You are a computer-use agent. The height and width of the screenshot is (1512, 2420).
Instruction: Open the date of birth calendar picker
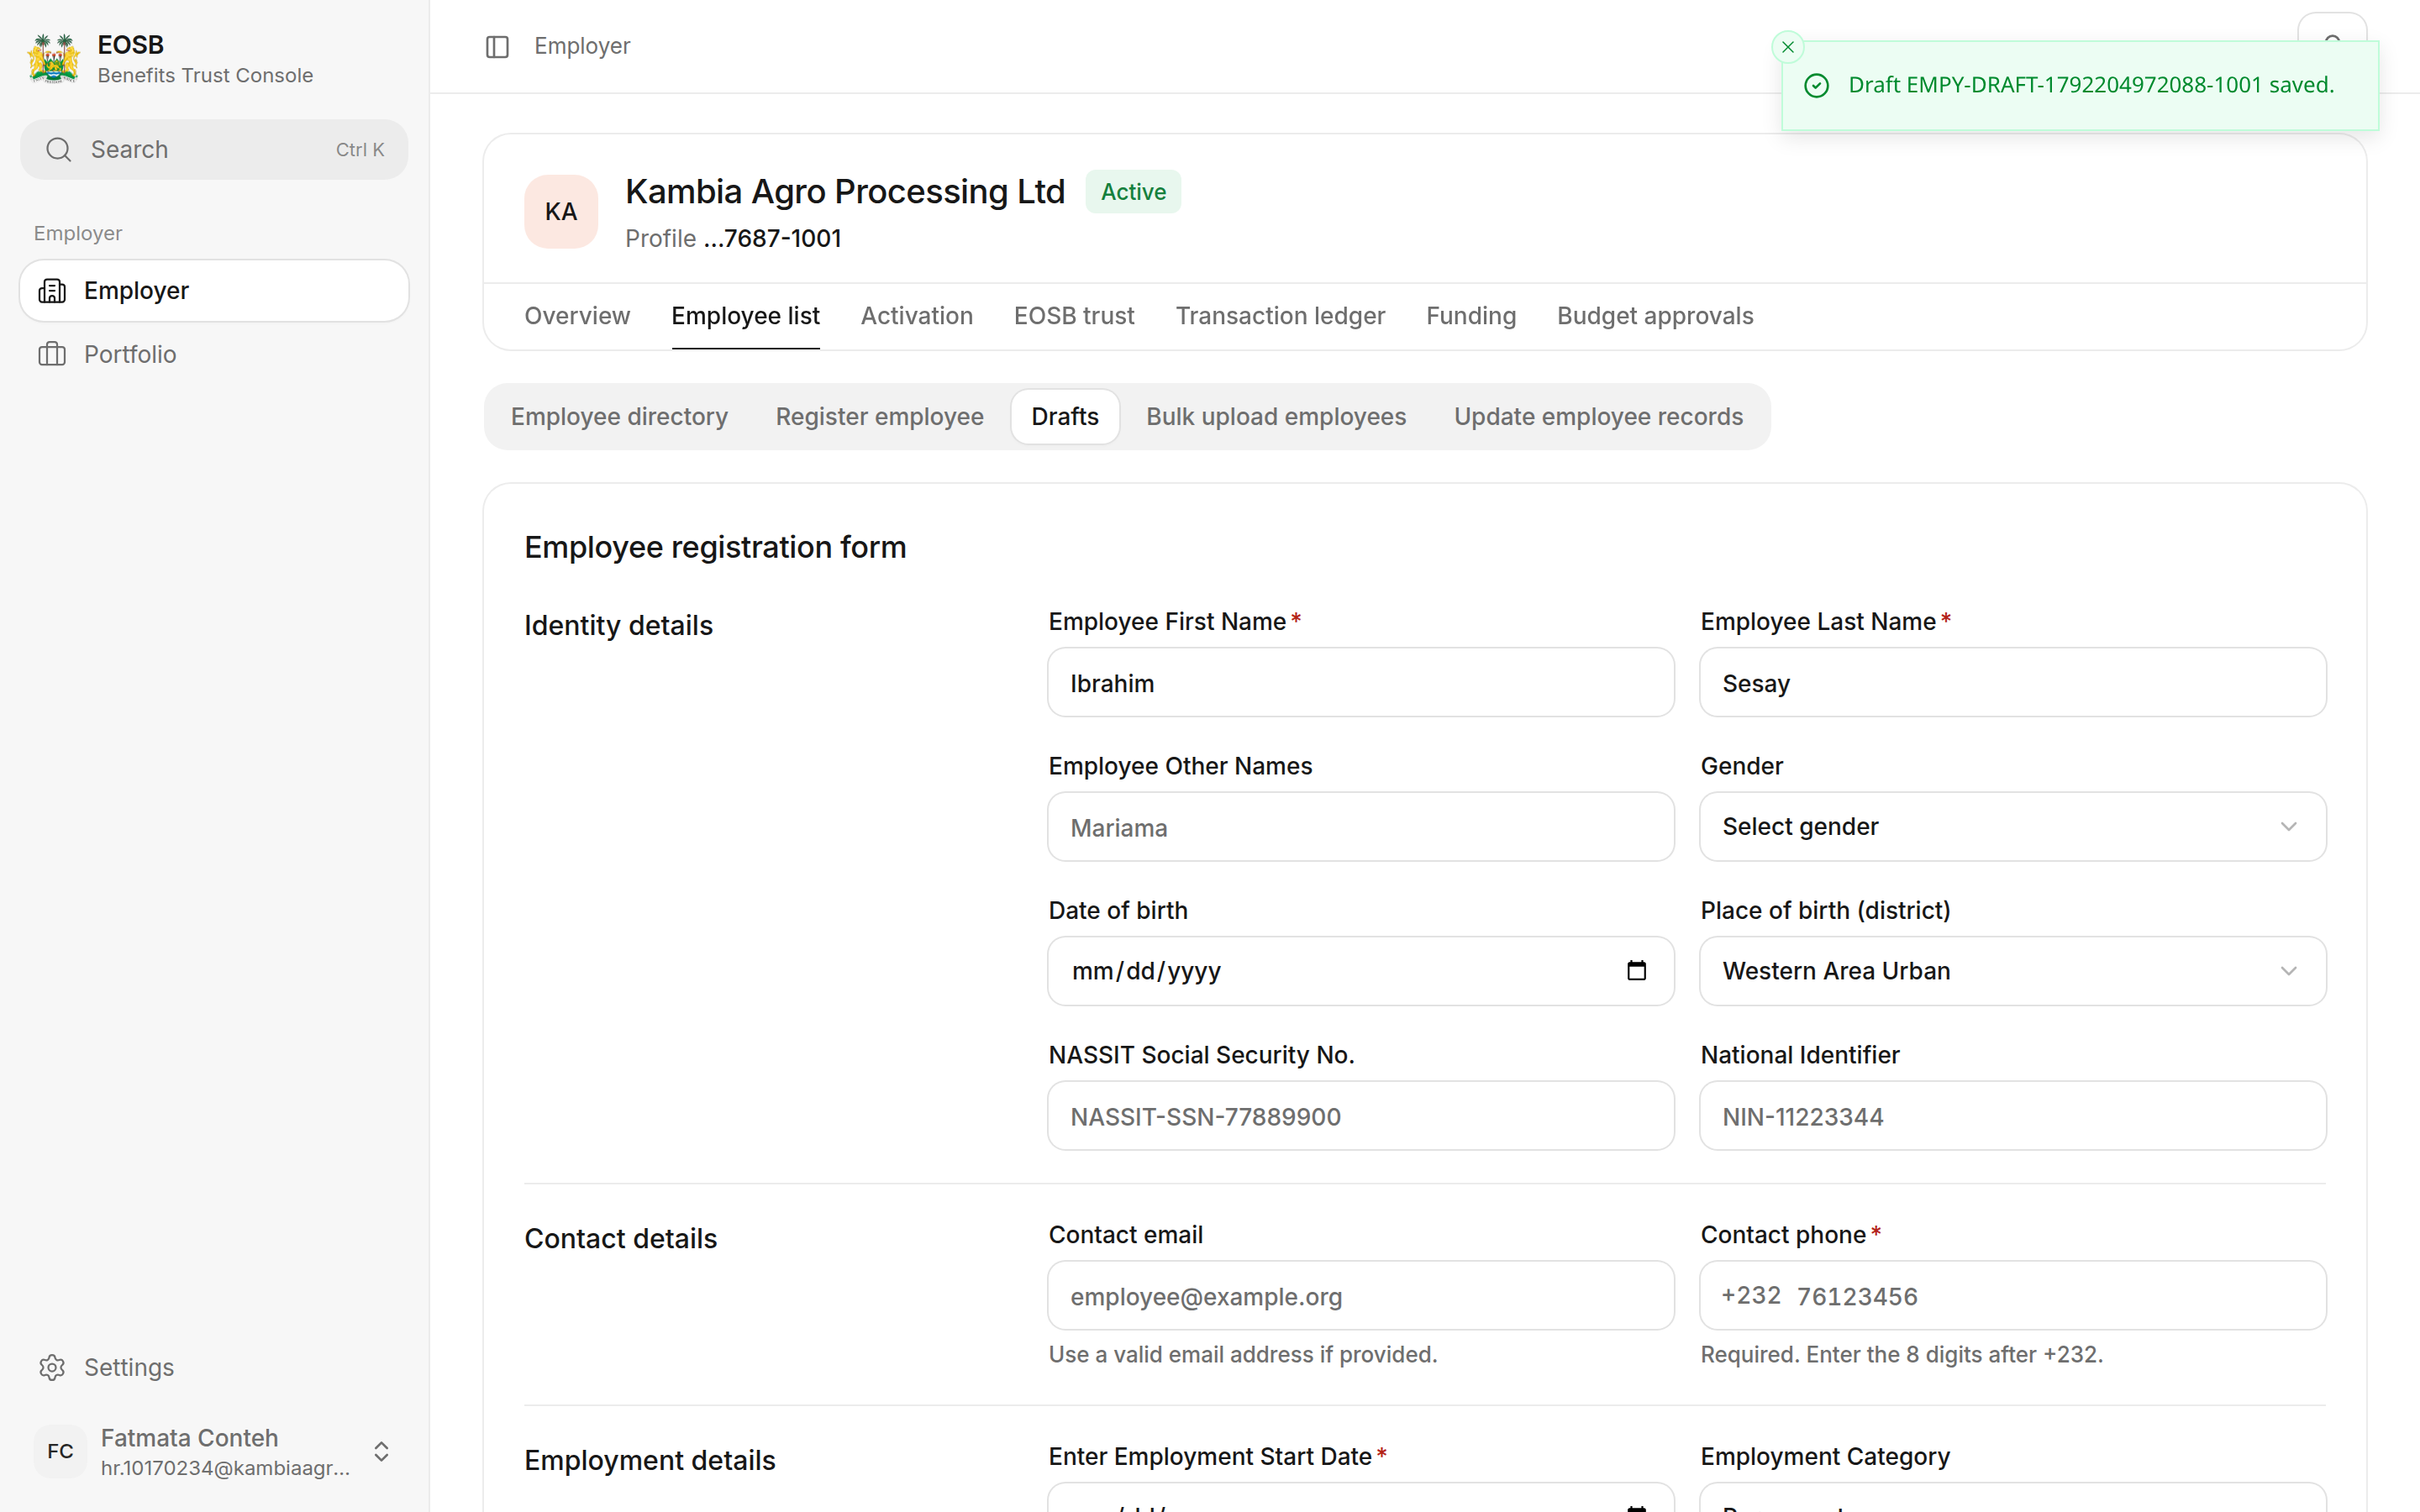pyautogui.click(x=1636, y=971)
